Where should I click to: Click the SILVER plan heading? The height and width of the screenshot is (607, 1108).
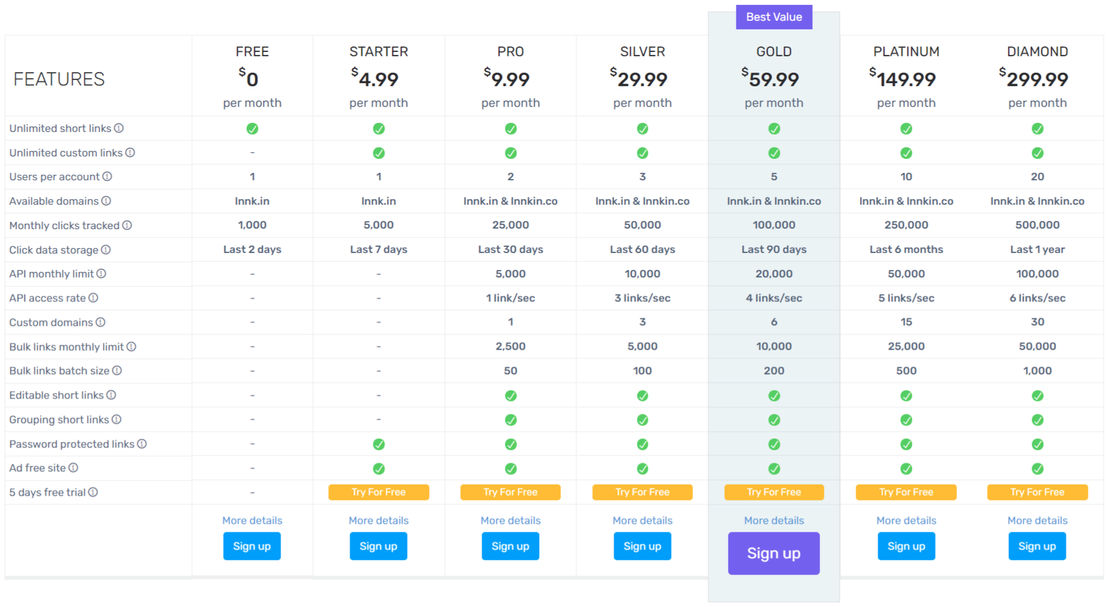tap(642, 52)
